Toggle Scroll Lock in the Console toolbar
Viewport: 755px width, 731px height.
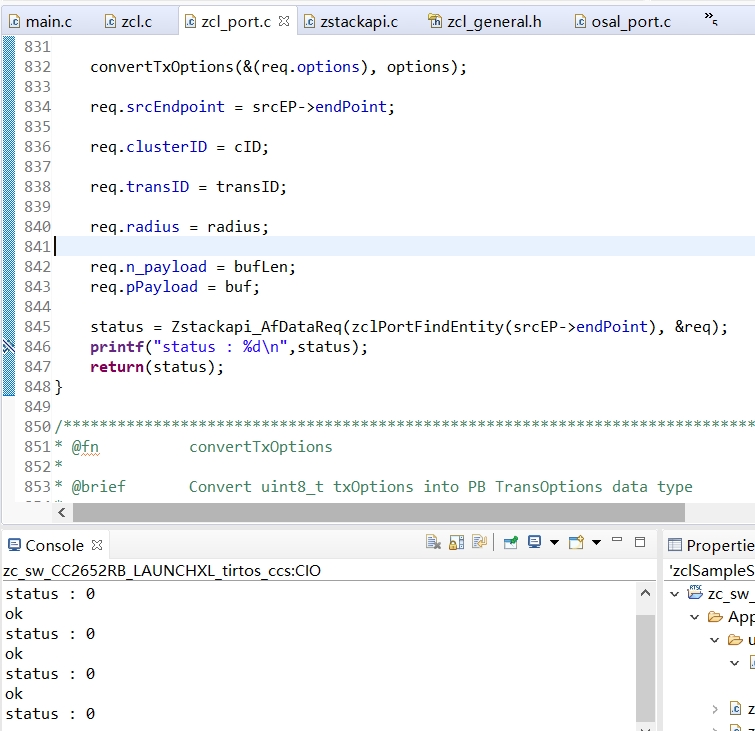click(x=456, y=542)
